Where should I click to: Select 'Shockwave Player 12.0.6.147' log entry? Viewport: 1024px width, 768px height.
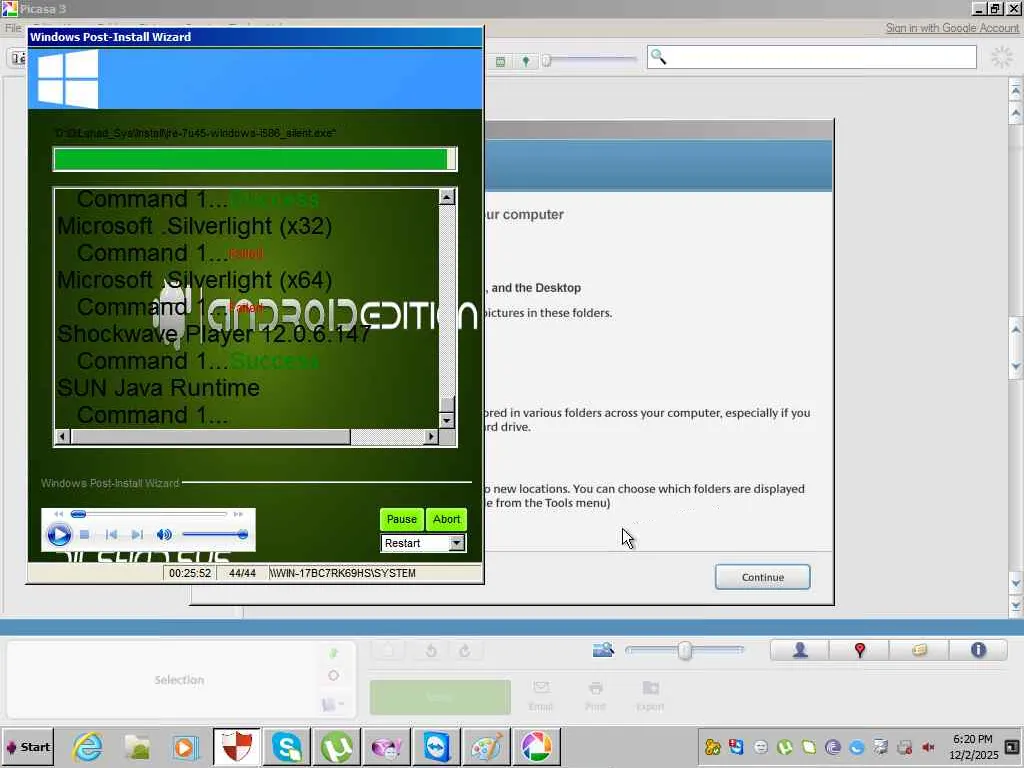click(x=214, y=334)
